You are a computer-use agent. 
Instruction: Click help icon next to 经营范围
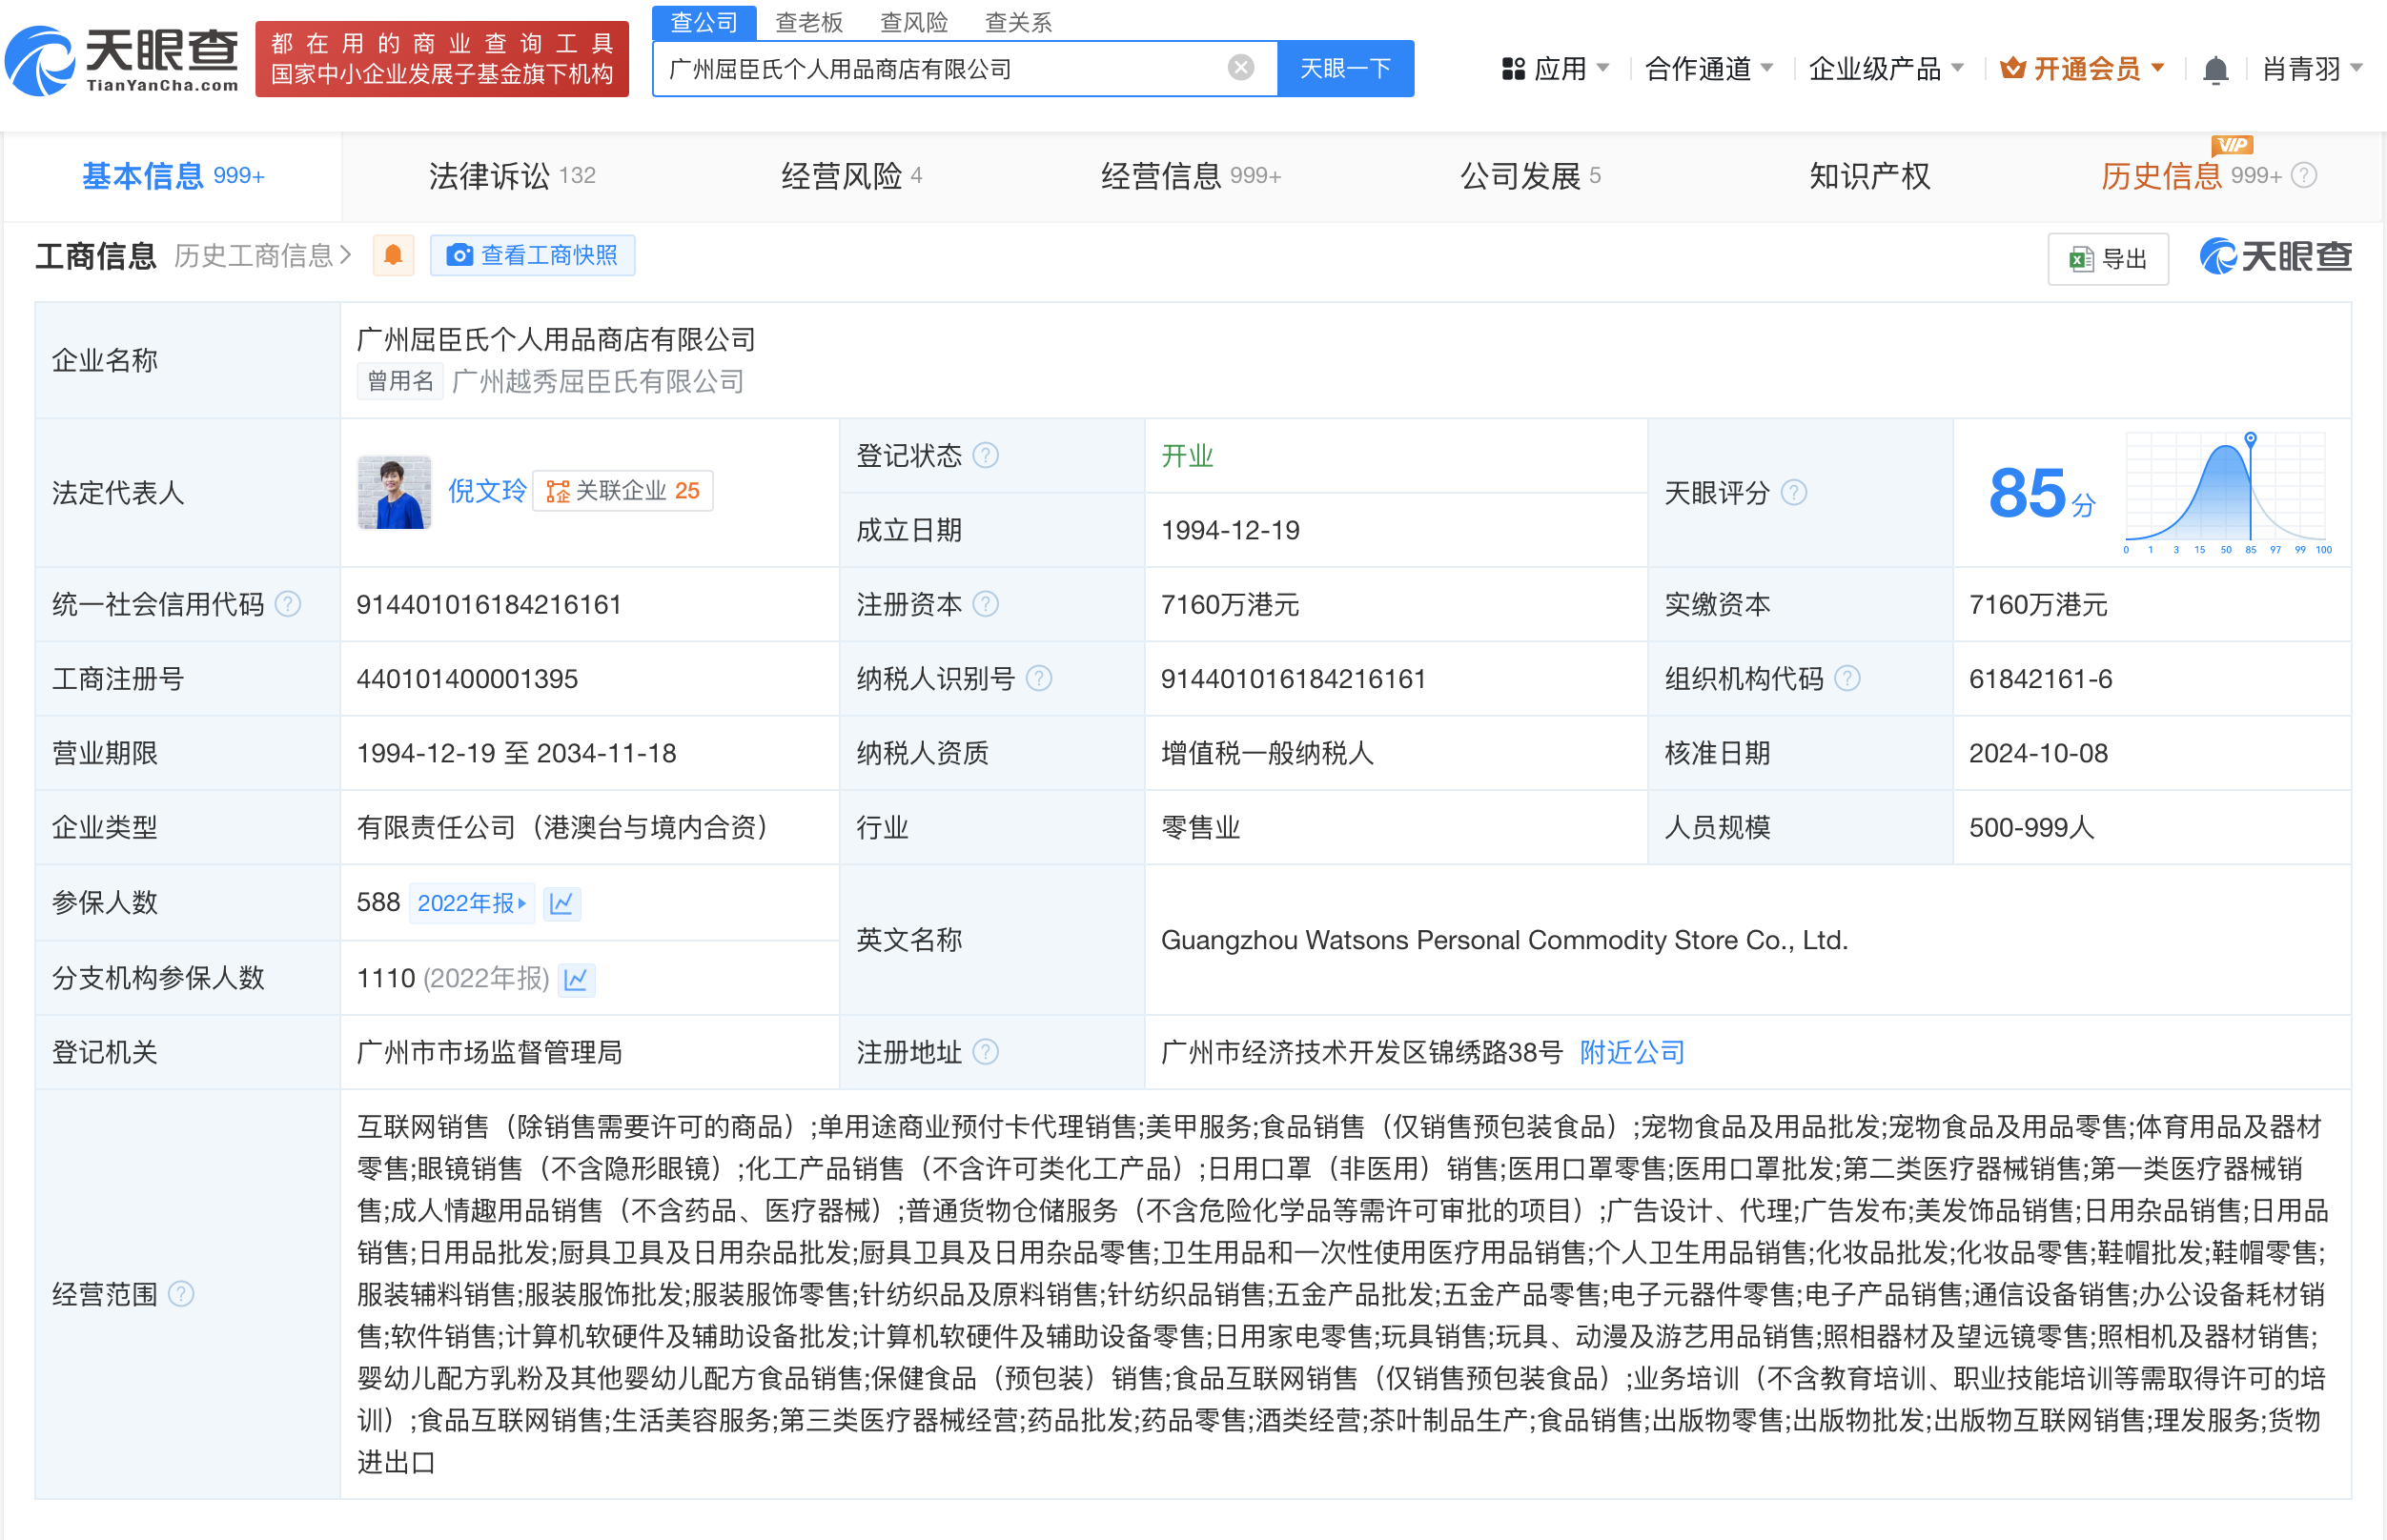181,1294
